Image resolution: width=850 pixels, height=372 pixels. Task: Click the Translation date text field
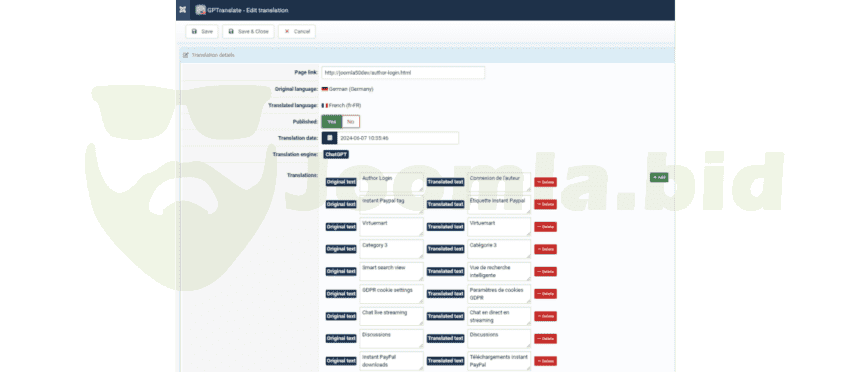click(398, 138)
